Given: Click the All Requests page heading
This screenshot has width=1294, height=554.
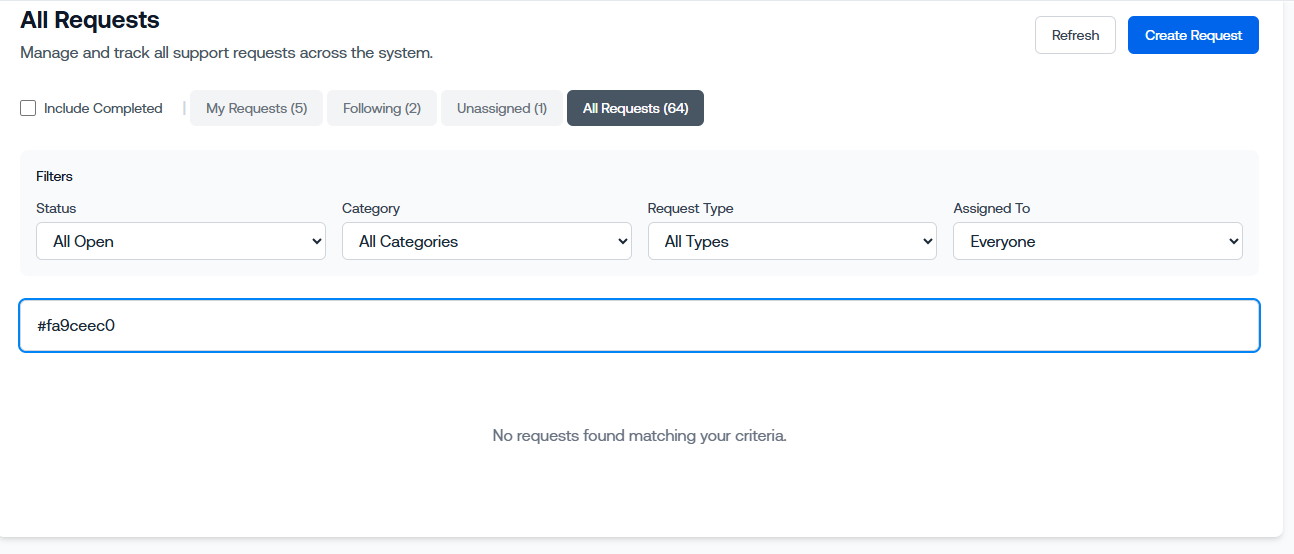Looking at the screenshot, I should tap(90, 19).
